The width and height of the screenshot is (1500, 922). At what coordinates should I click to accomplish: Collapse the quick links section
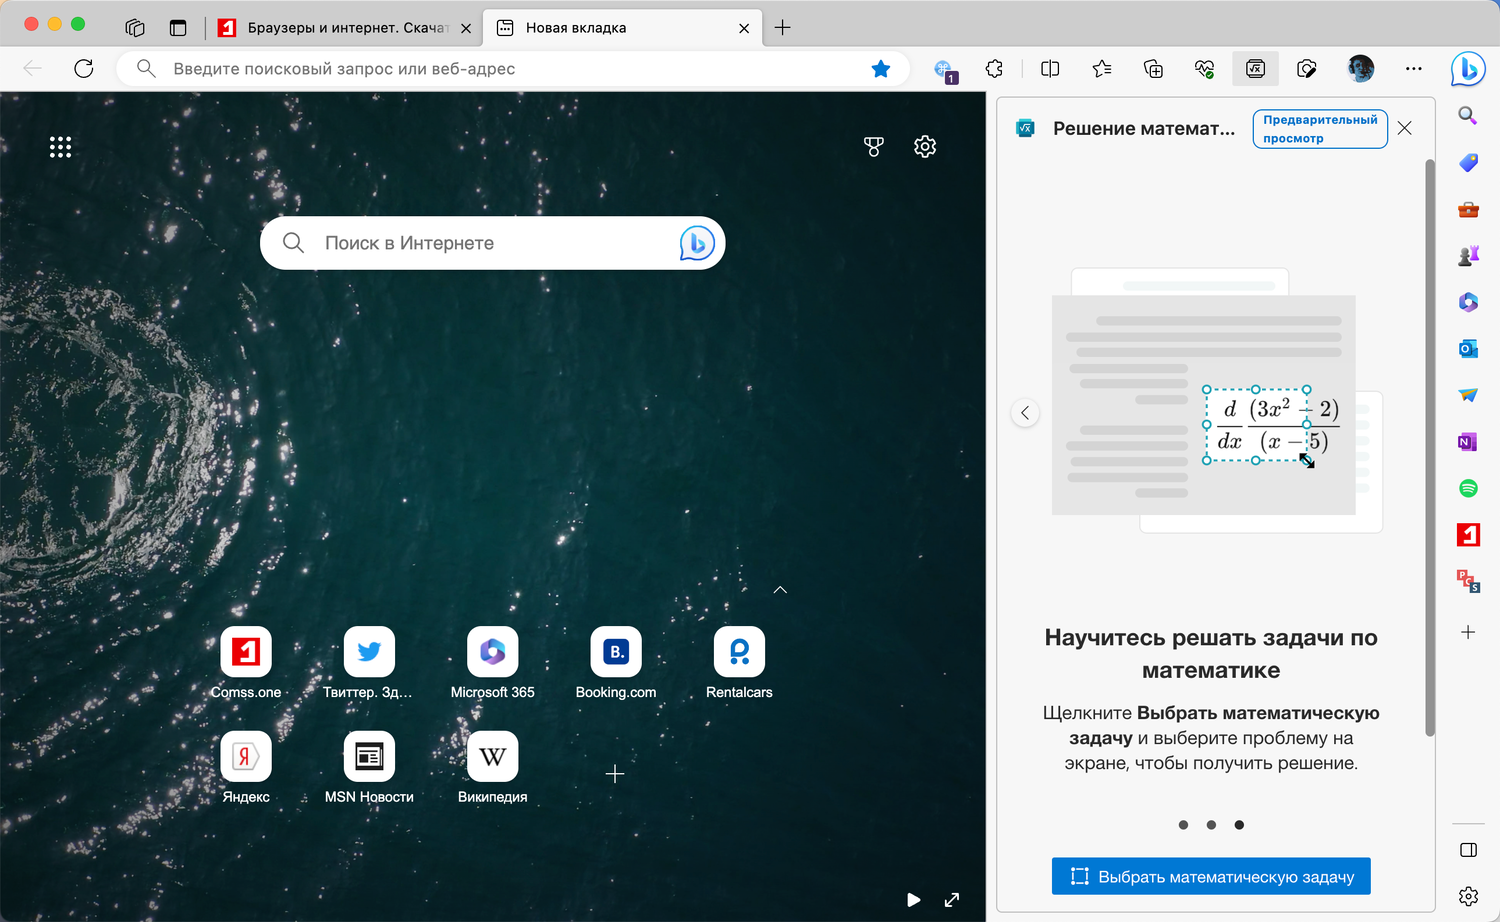coord(780,590)
